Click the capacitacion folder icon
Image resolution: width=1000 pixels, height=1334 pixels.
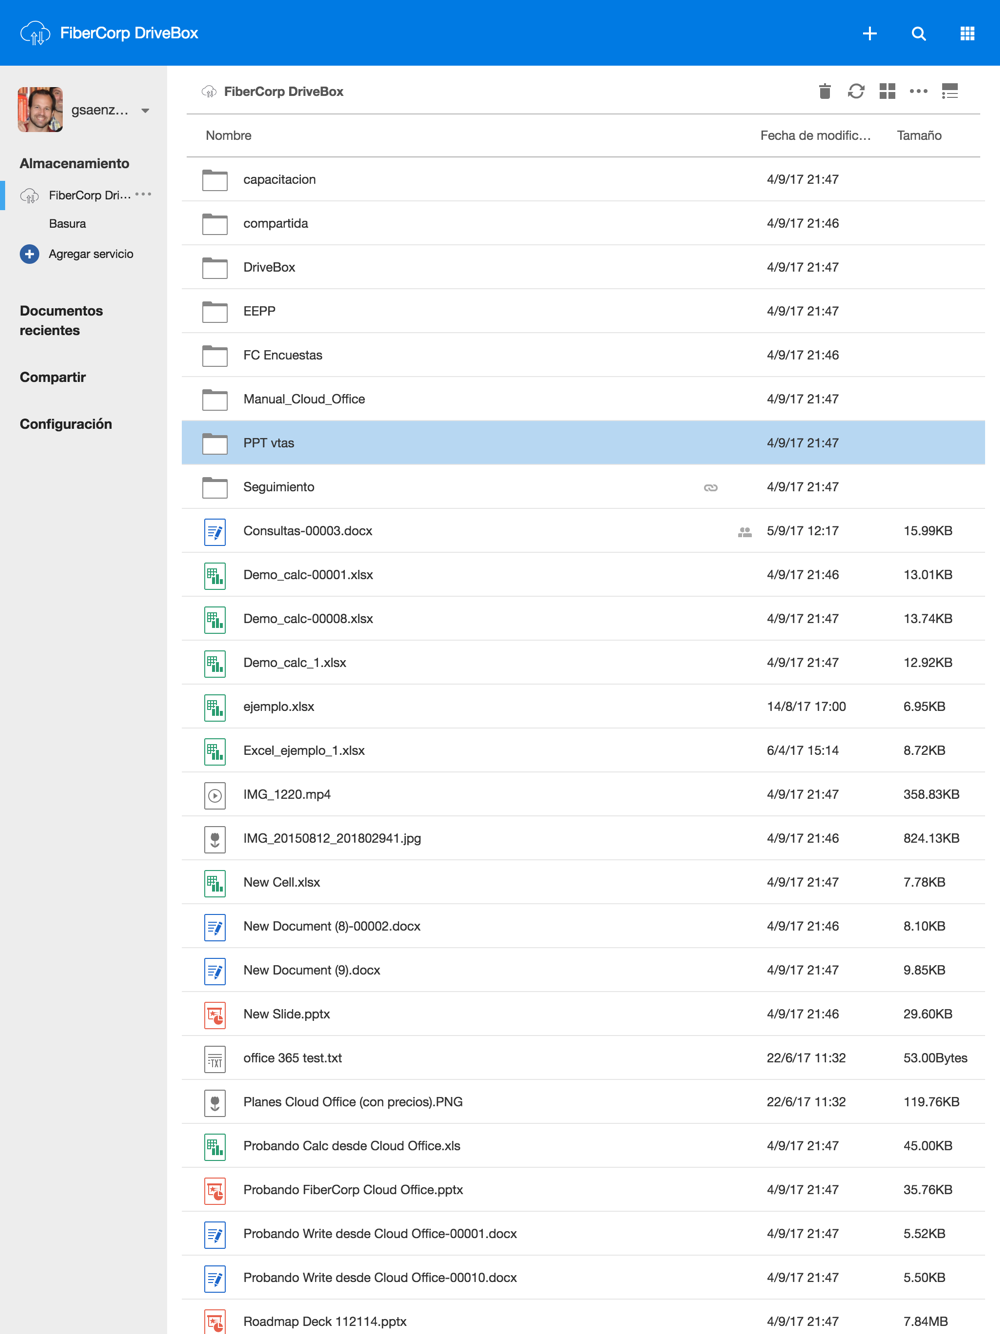[215, 179]
